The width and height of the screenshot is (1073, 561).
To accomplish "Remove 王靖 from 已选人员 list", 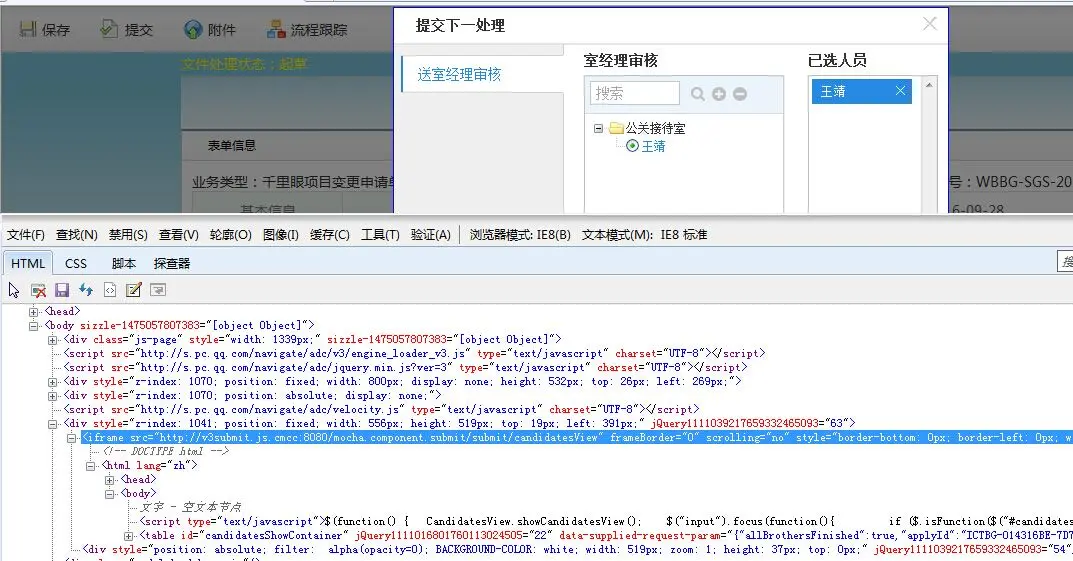I will [901, 90].
